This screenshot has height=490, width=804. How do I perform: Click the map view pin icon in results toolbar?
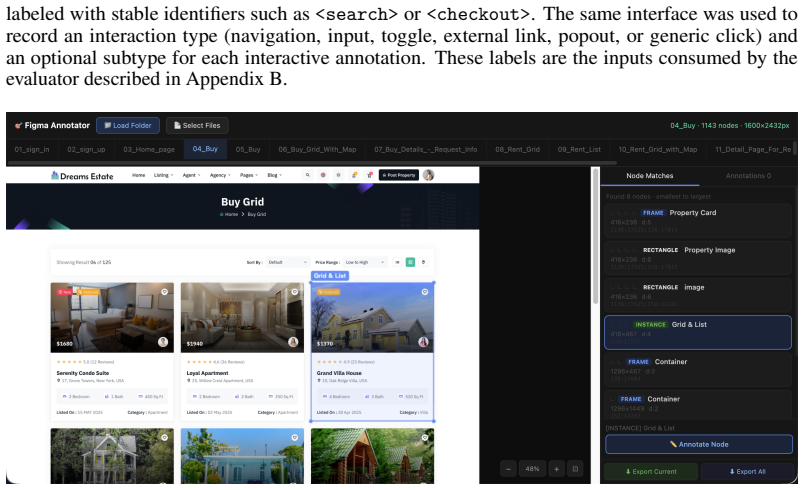pyautogui.click(x=424, y=262)
